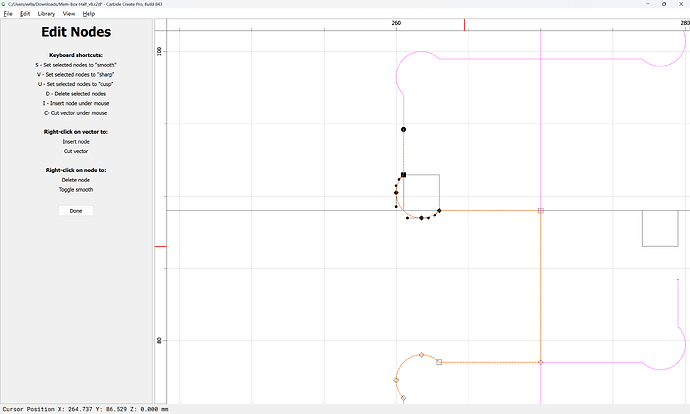Click the Carbide Create application icon in the title bar
The height and width of the screenshot is (414, 690).
(4, 4)
